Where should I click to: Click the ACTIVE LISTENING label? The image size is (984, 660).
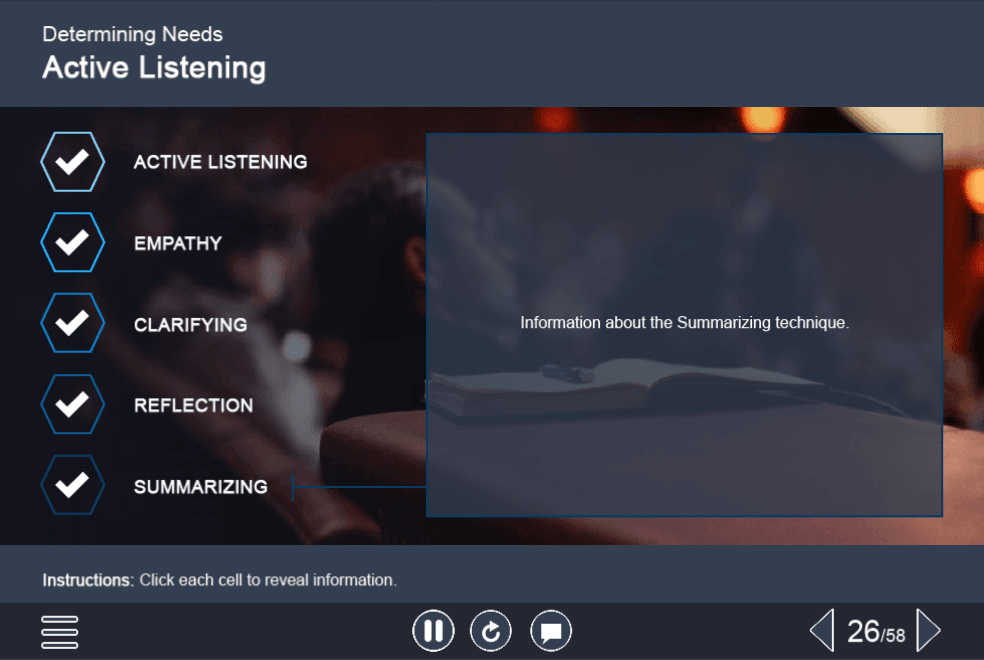tap(220, 162)
